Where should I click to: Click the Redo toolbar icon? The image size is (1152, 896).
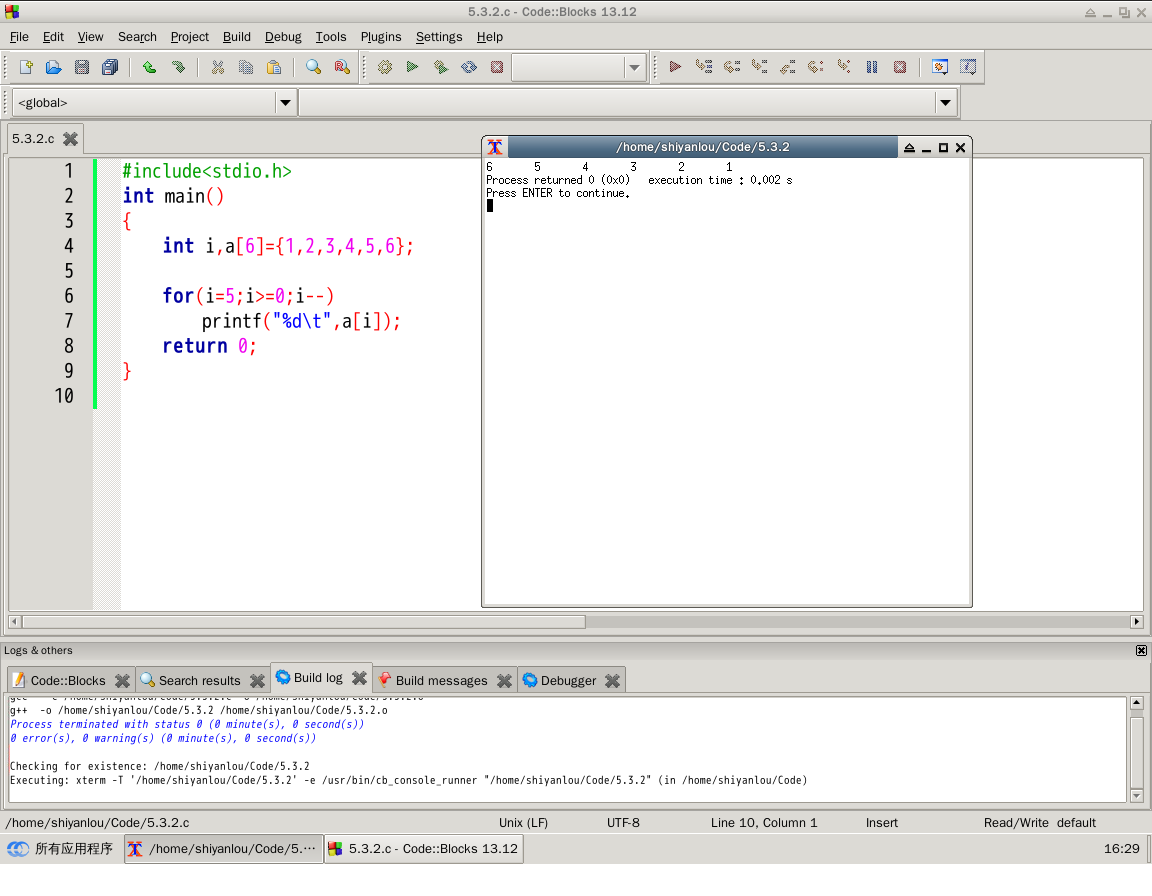pyautogui.click(x=178, y=68)
